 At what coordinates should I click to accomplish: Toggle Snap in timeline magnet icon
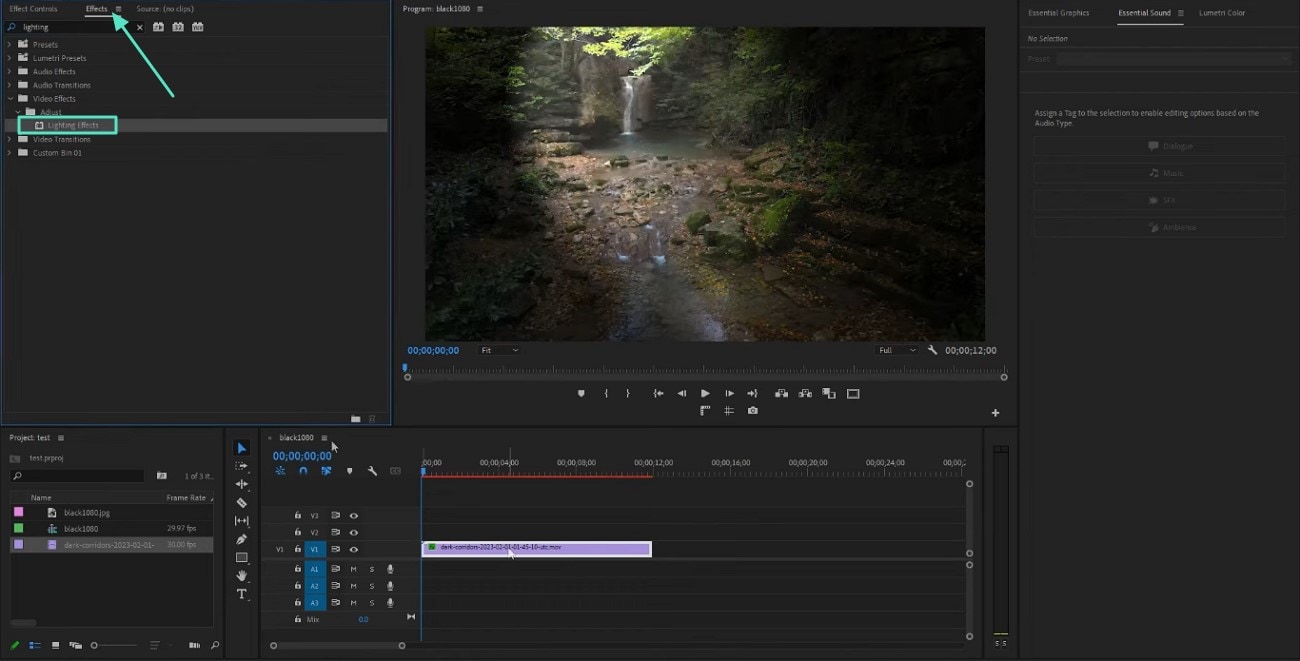pyautogui.click(x=303, y=471)
